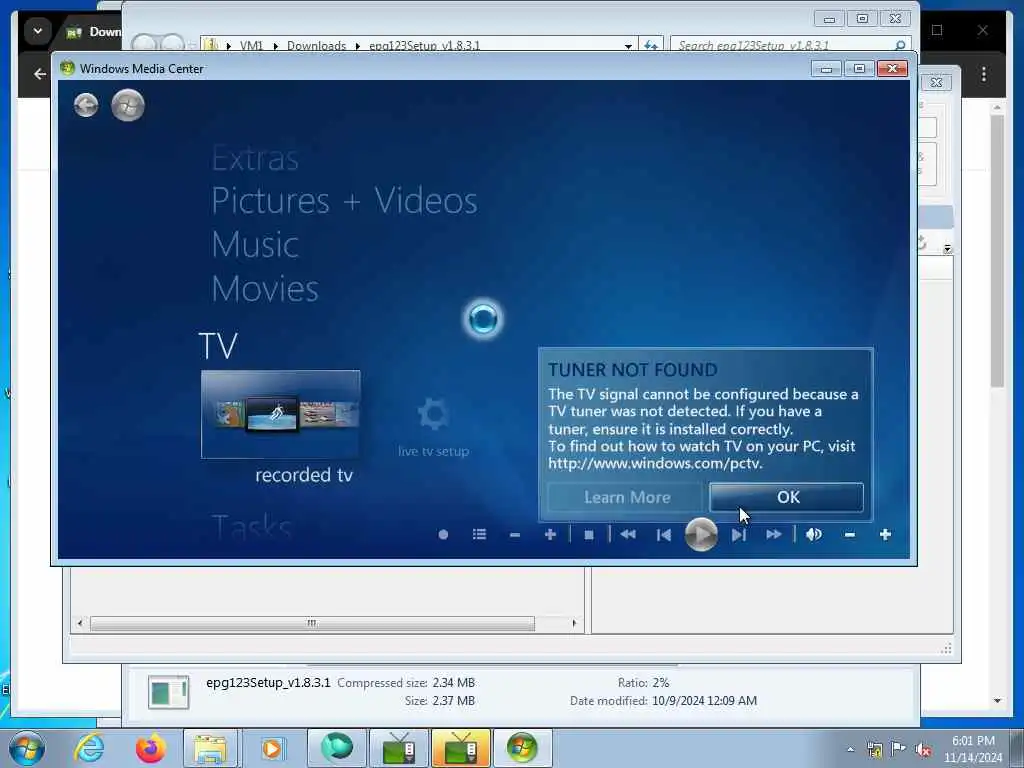This screenshot has width=1024, height=768.
Task: Go back using the Media Center back arrow
Action: [86, 105]
